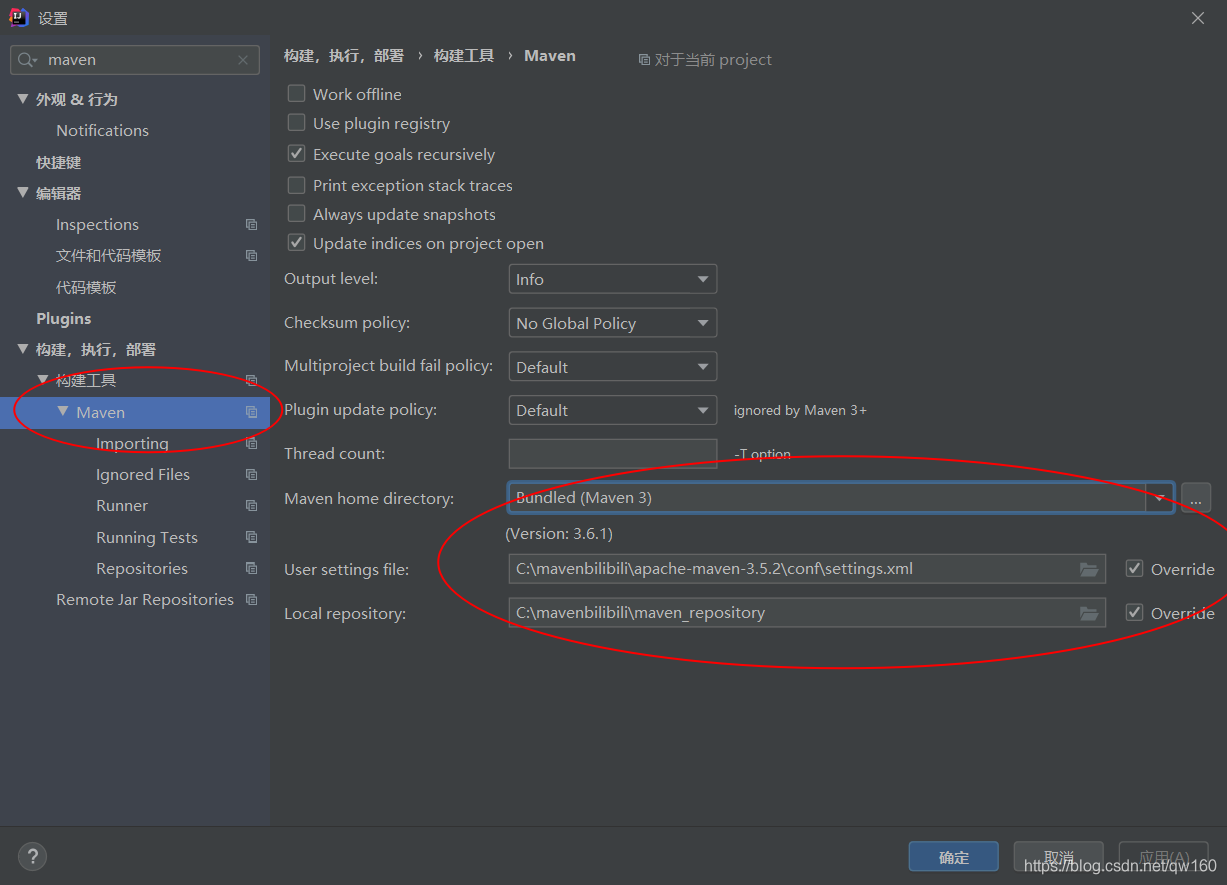Collapse the 构建工具 tree node

click(x=43, y=380)
